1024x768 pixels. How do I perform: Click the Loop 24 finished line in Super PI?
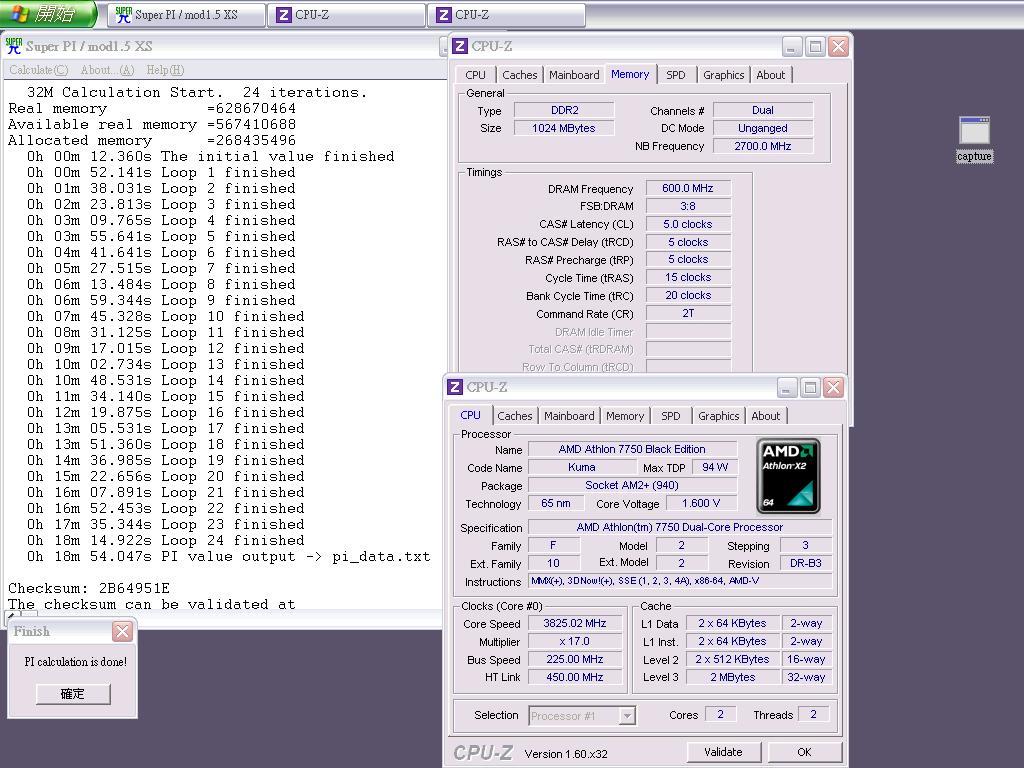[166, 541]
